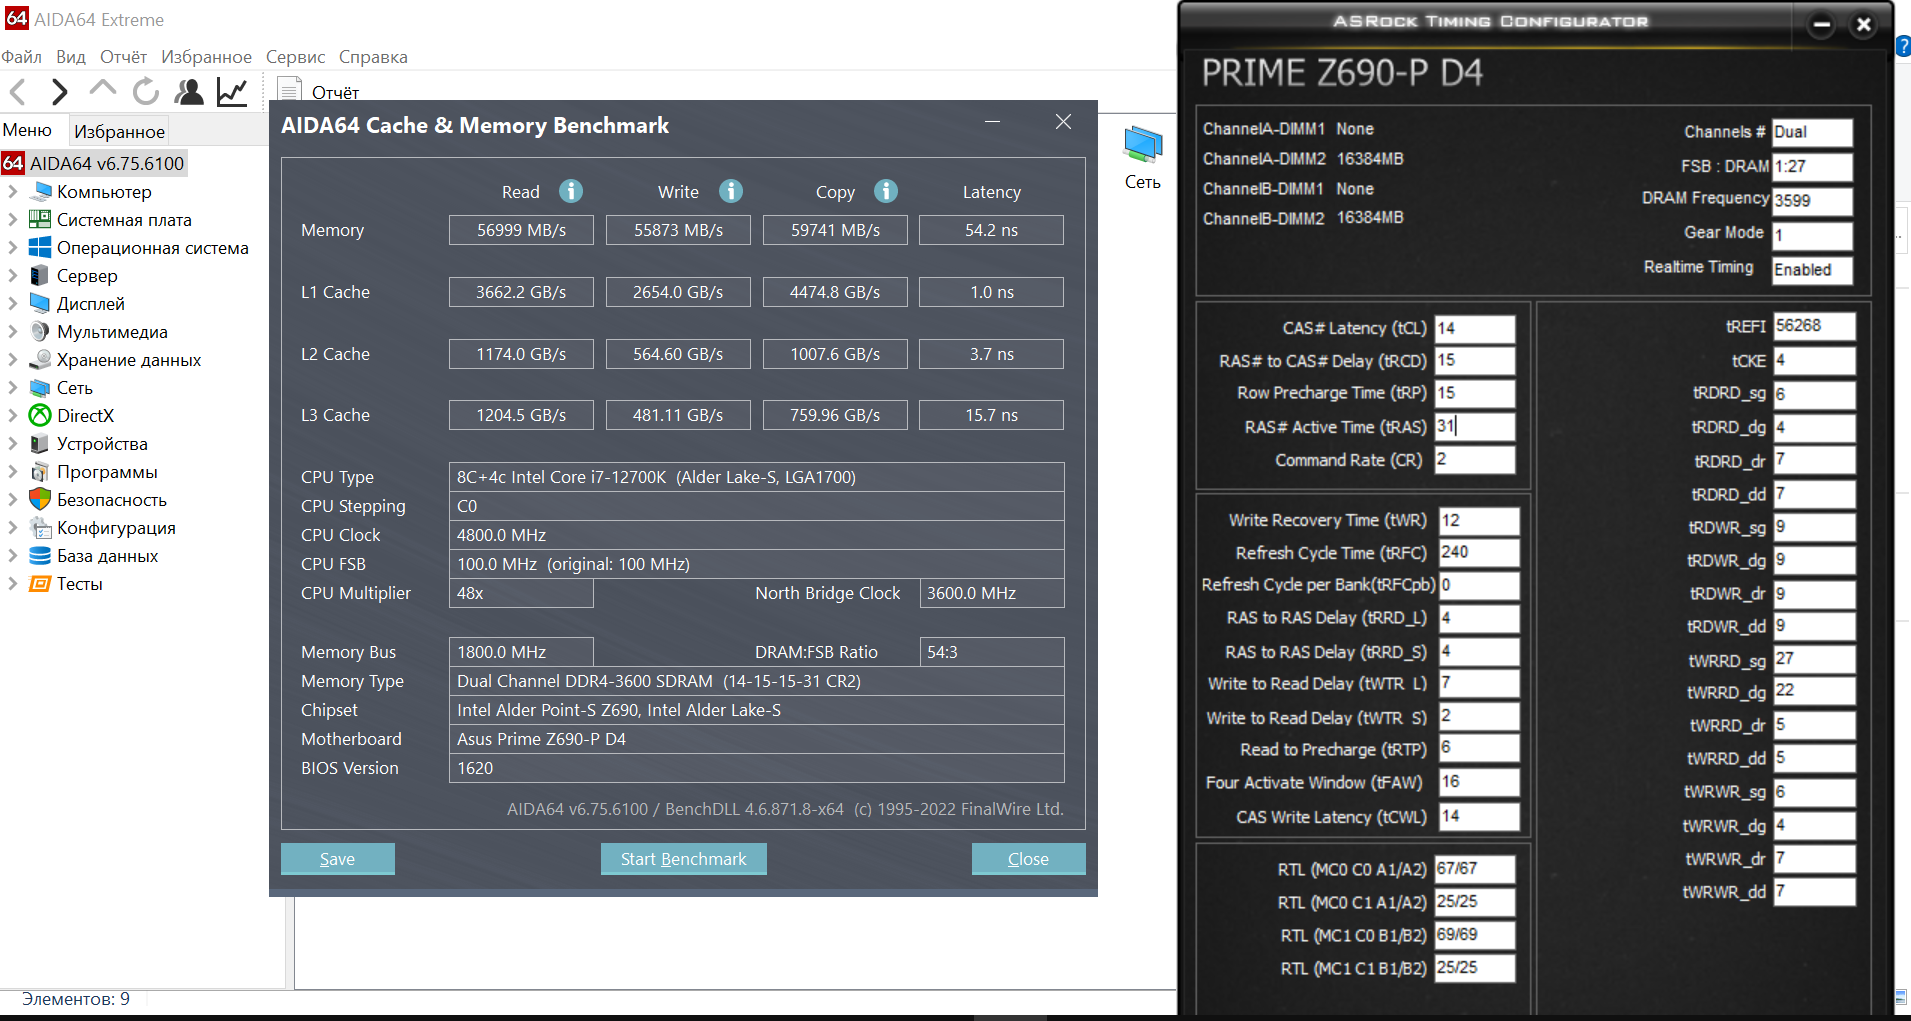This screenshot has width=1911, height=1021.
Task: Click the Gear Mode field
Action: [1812, 235]
